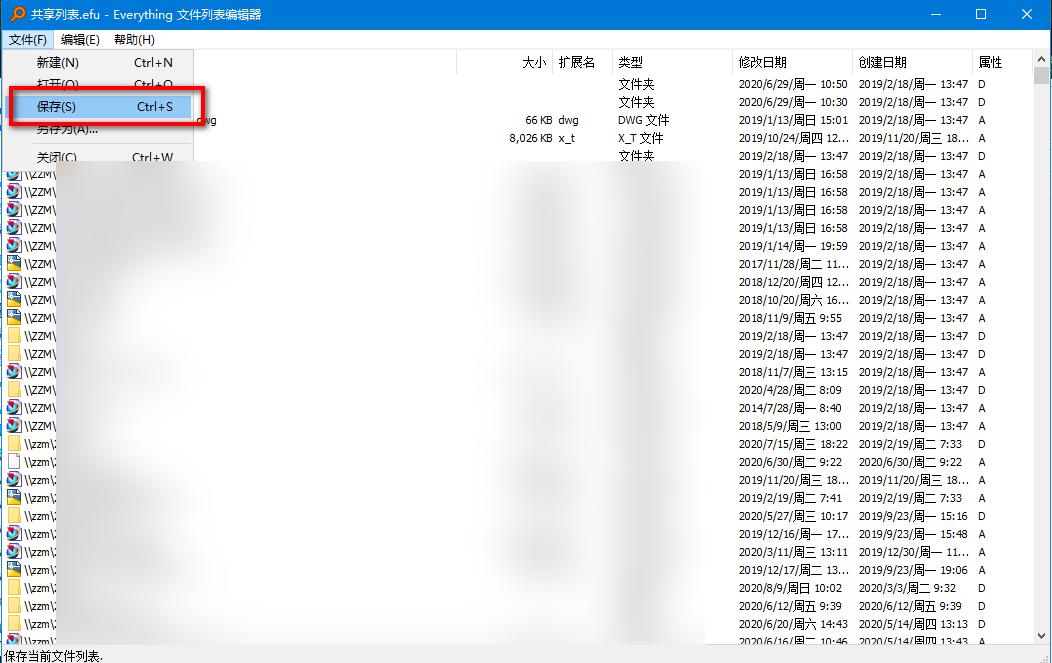Click the 属性 column header
The image size is (1052, 663).
(x=990, y=62)
